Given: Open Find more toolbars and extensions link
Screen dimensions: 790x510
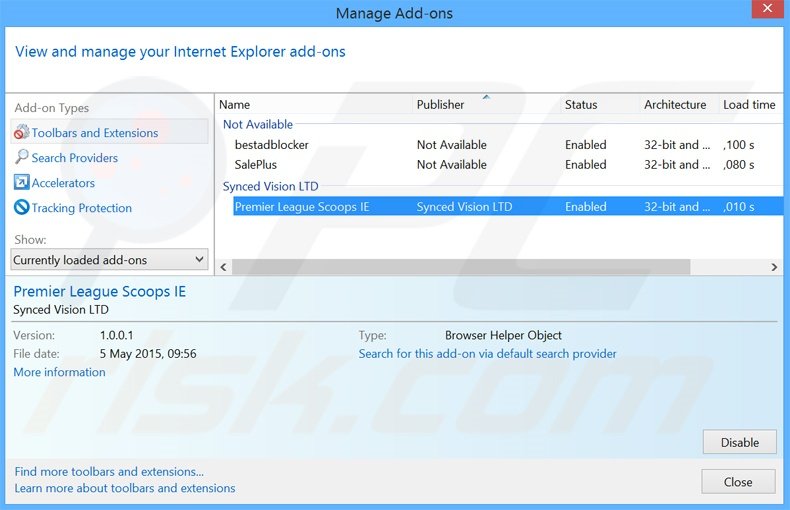Looking at the screenshot, I should (x=109, y=472).
